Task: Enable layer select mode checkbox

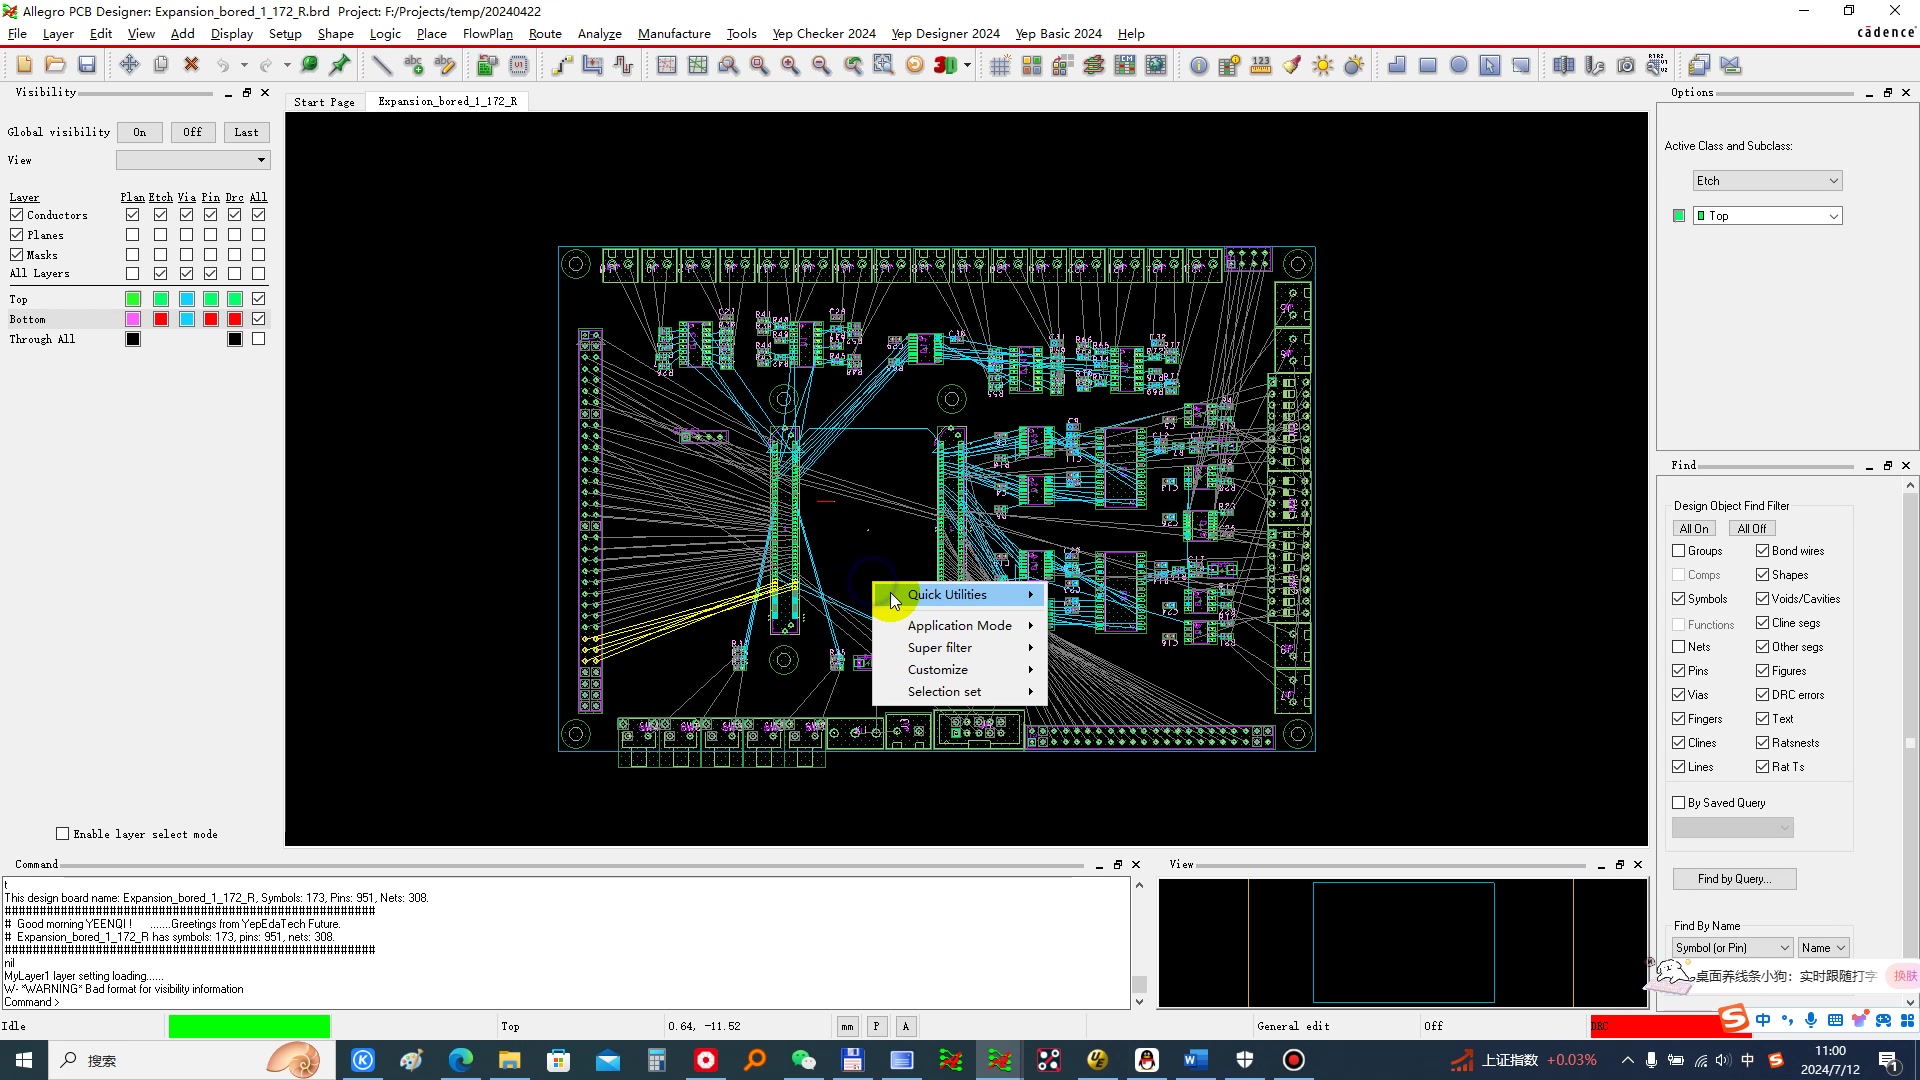Action: click(63, 834)
